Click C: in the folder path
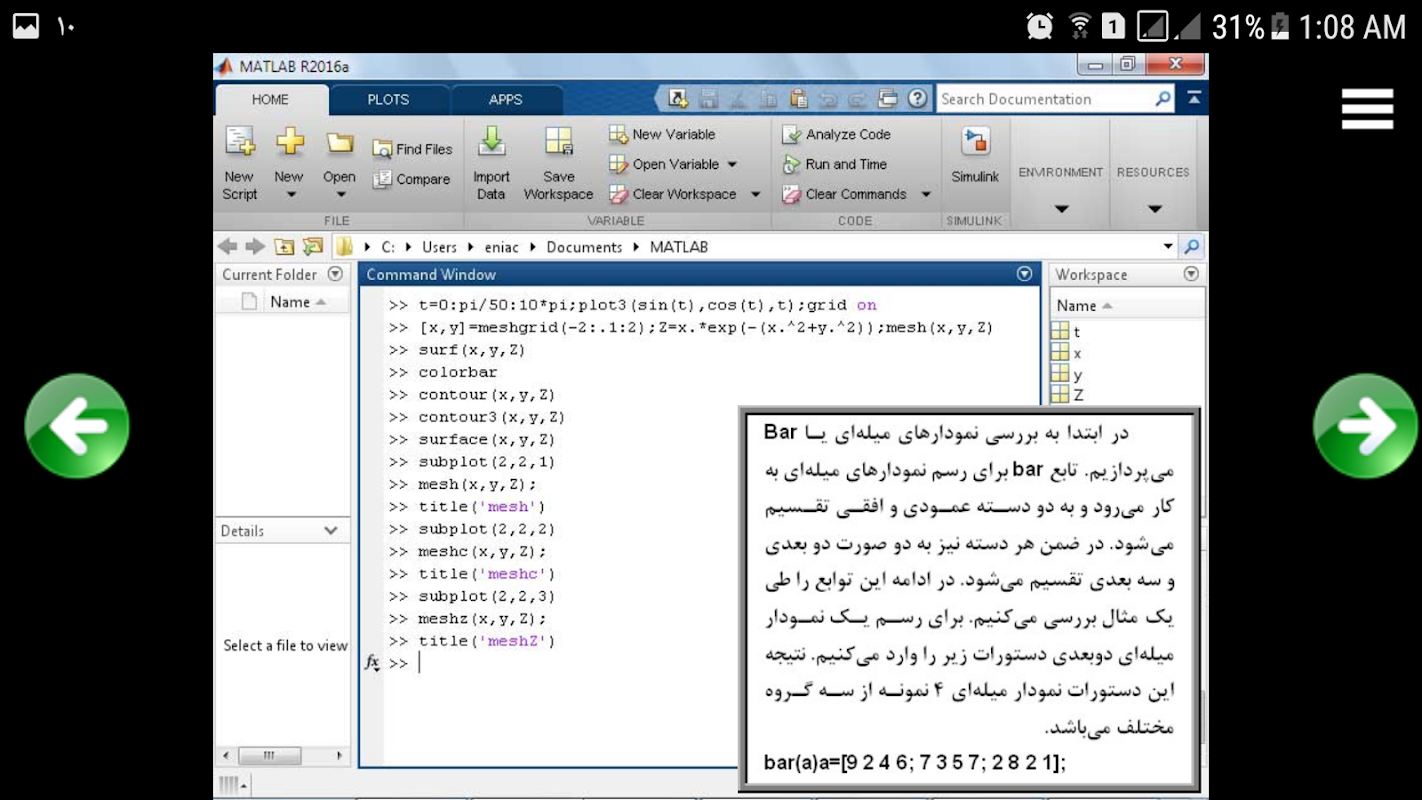The image size is (1422, 800). click(388, 247)
